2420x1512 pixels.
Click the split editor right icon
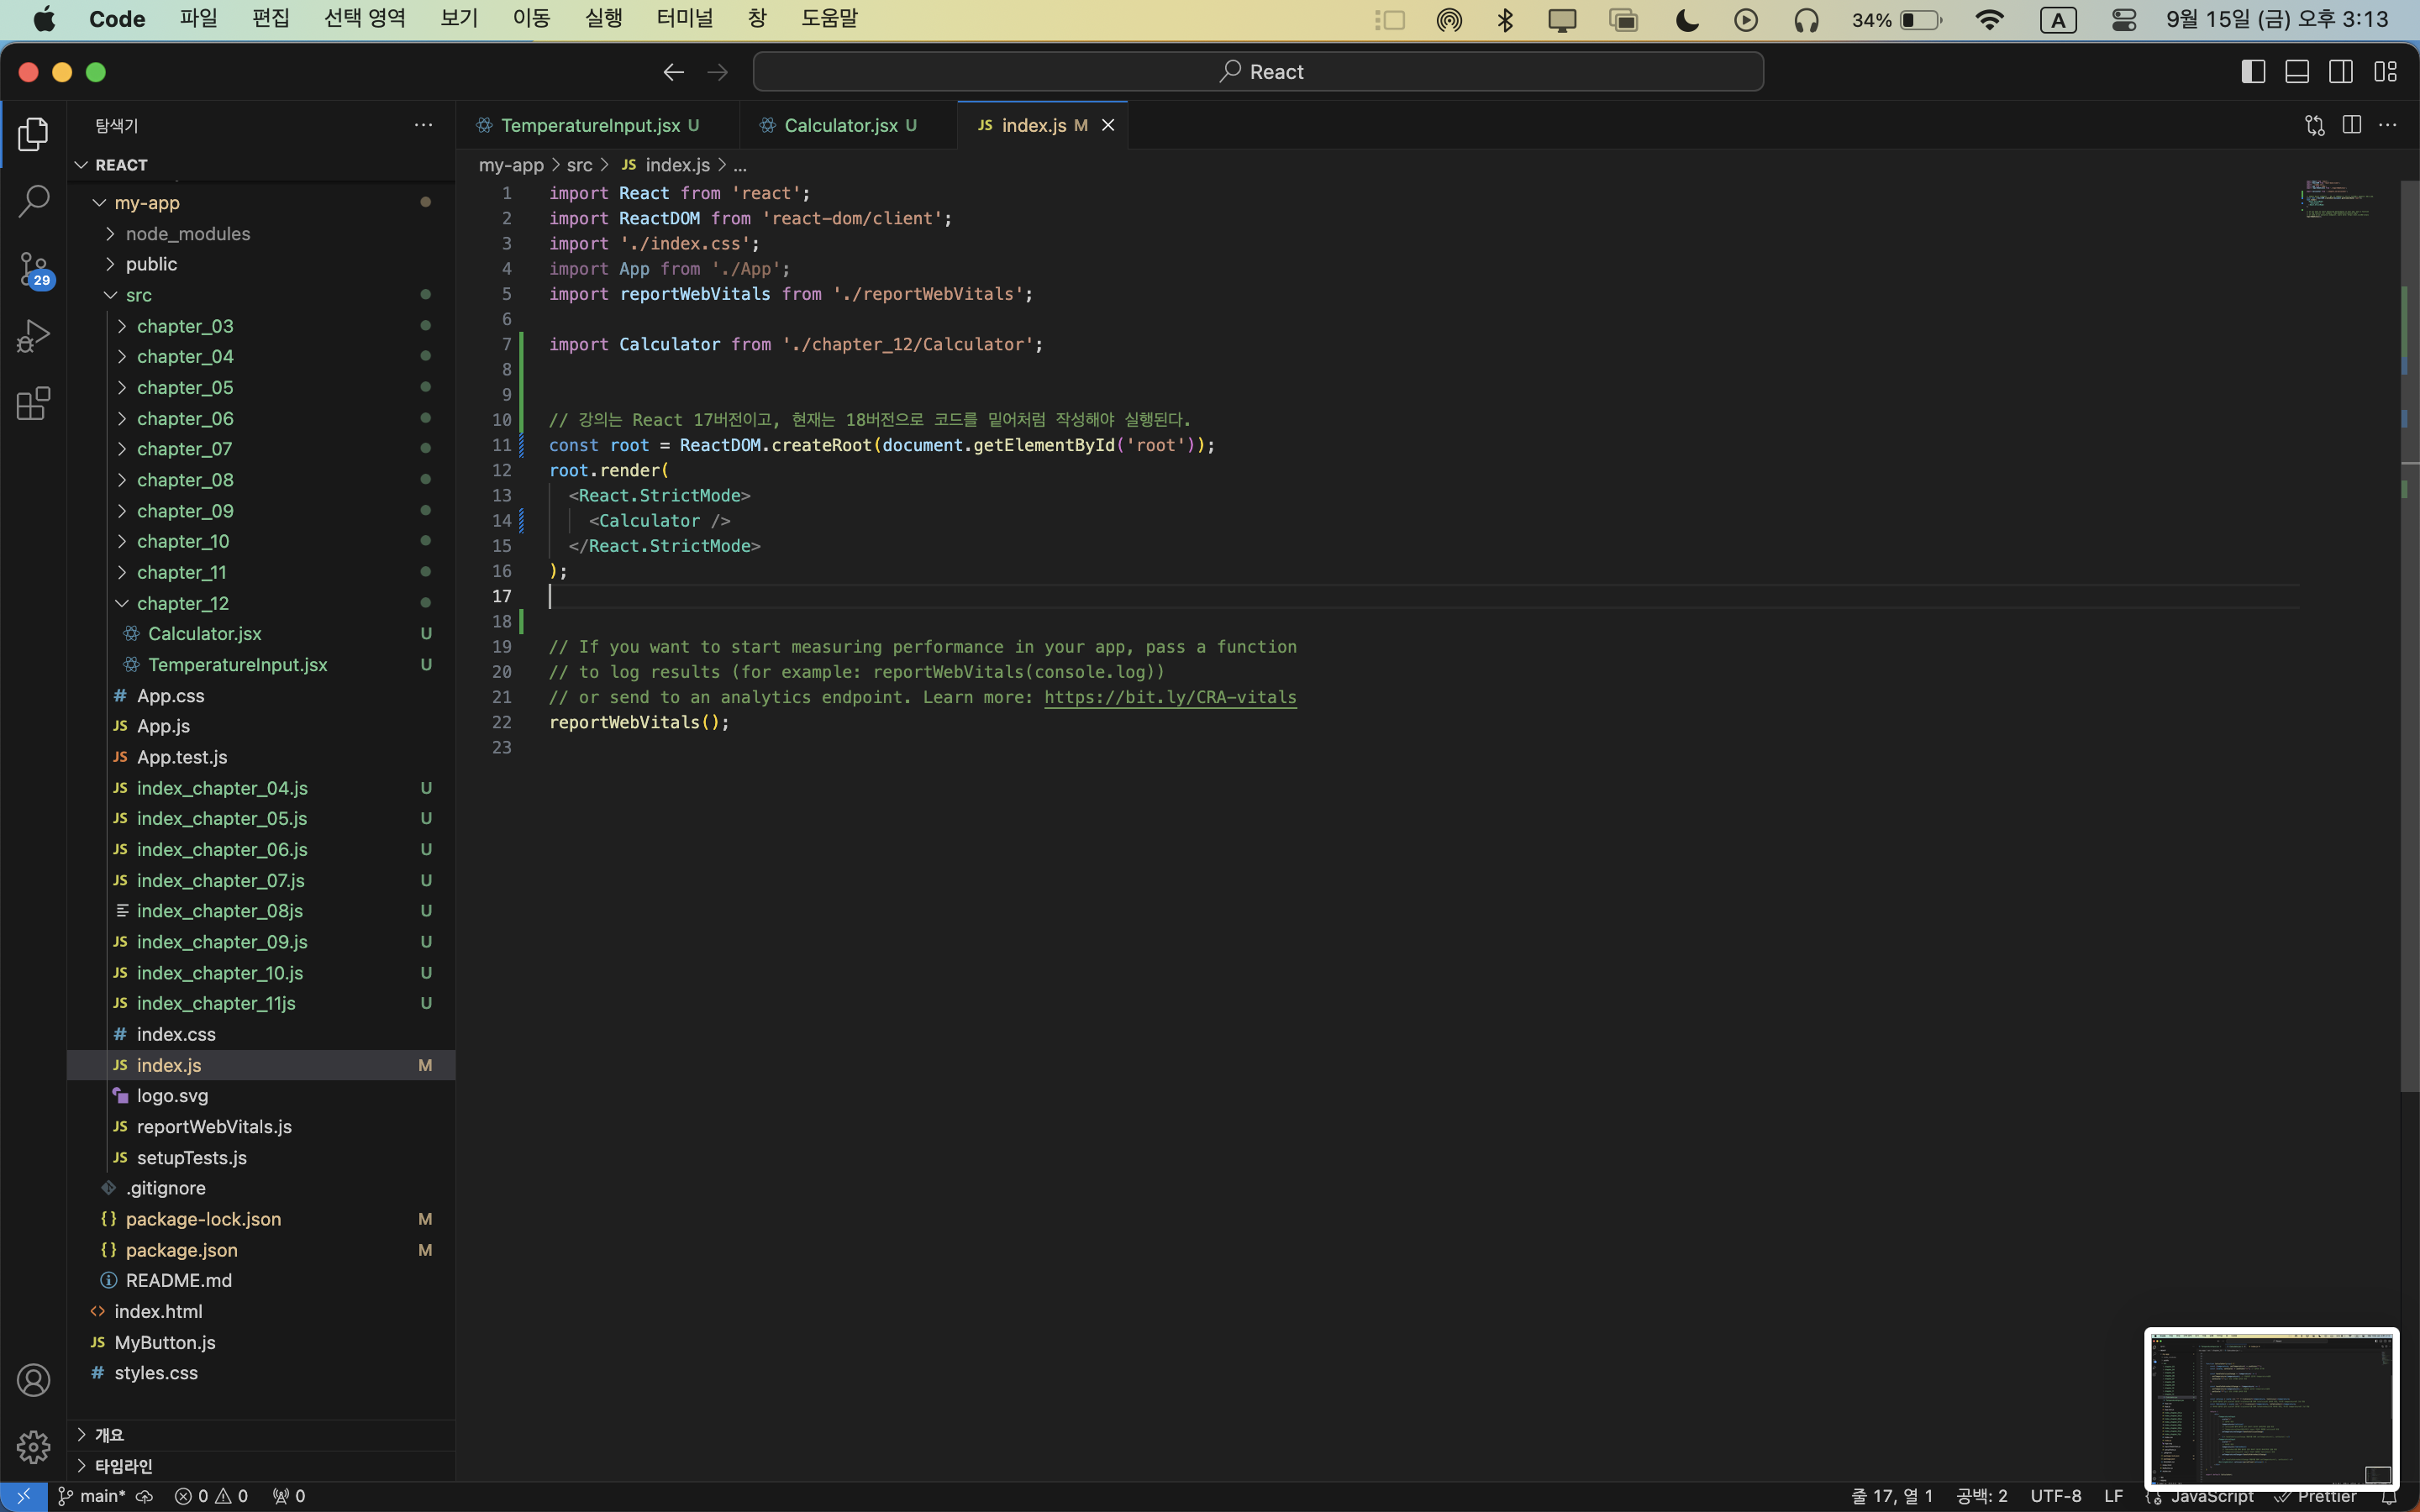tap(2351, 125)
